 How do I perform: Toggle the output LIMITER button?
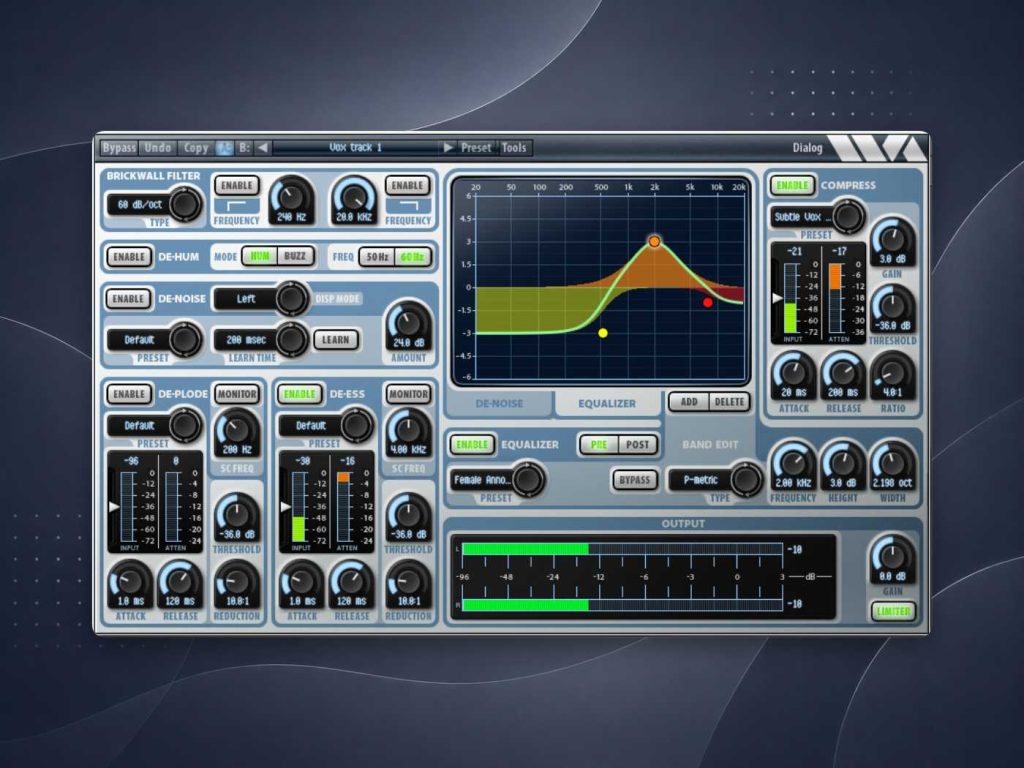[893, 611]
